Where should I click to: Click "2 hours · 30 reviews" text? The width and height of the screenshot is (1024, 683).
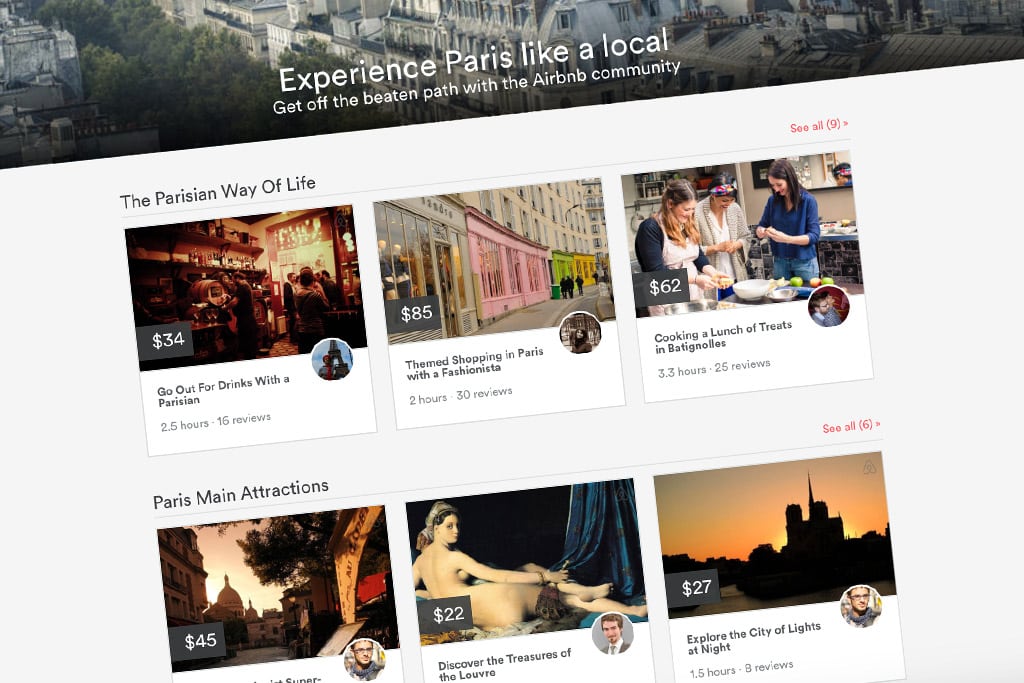460,395
